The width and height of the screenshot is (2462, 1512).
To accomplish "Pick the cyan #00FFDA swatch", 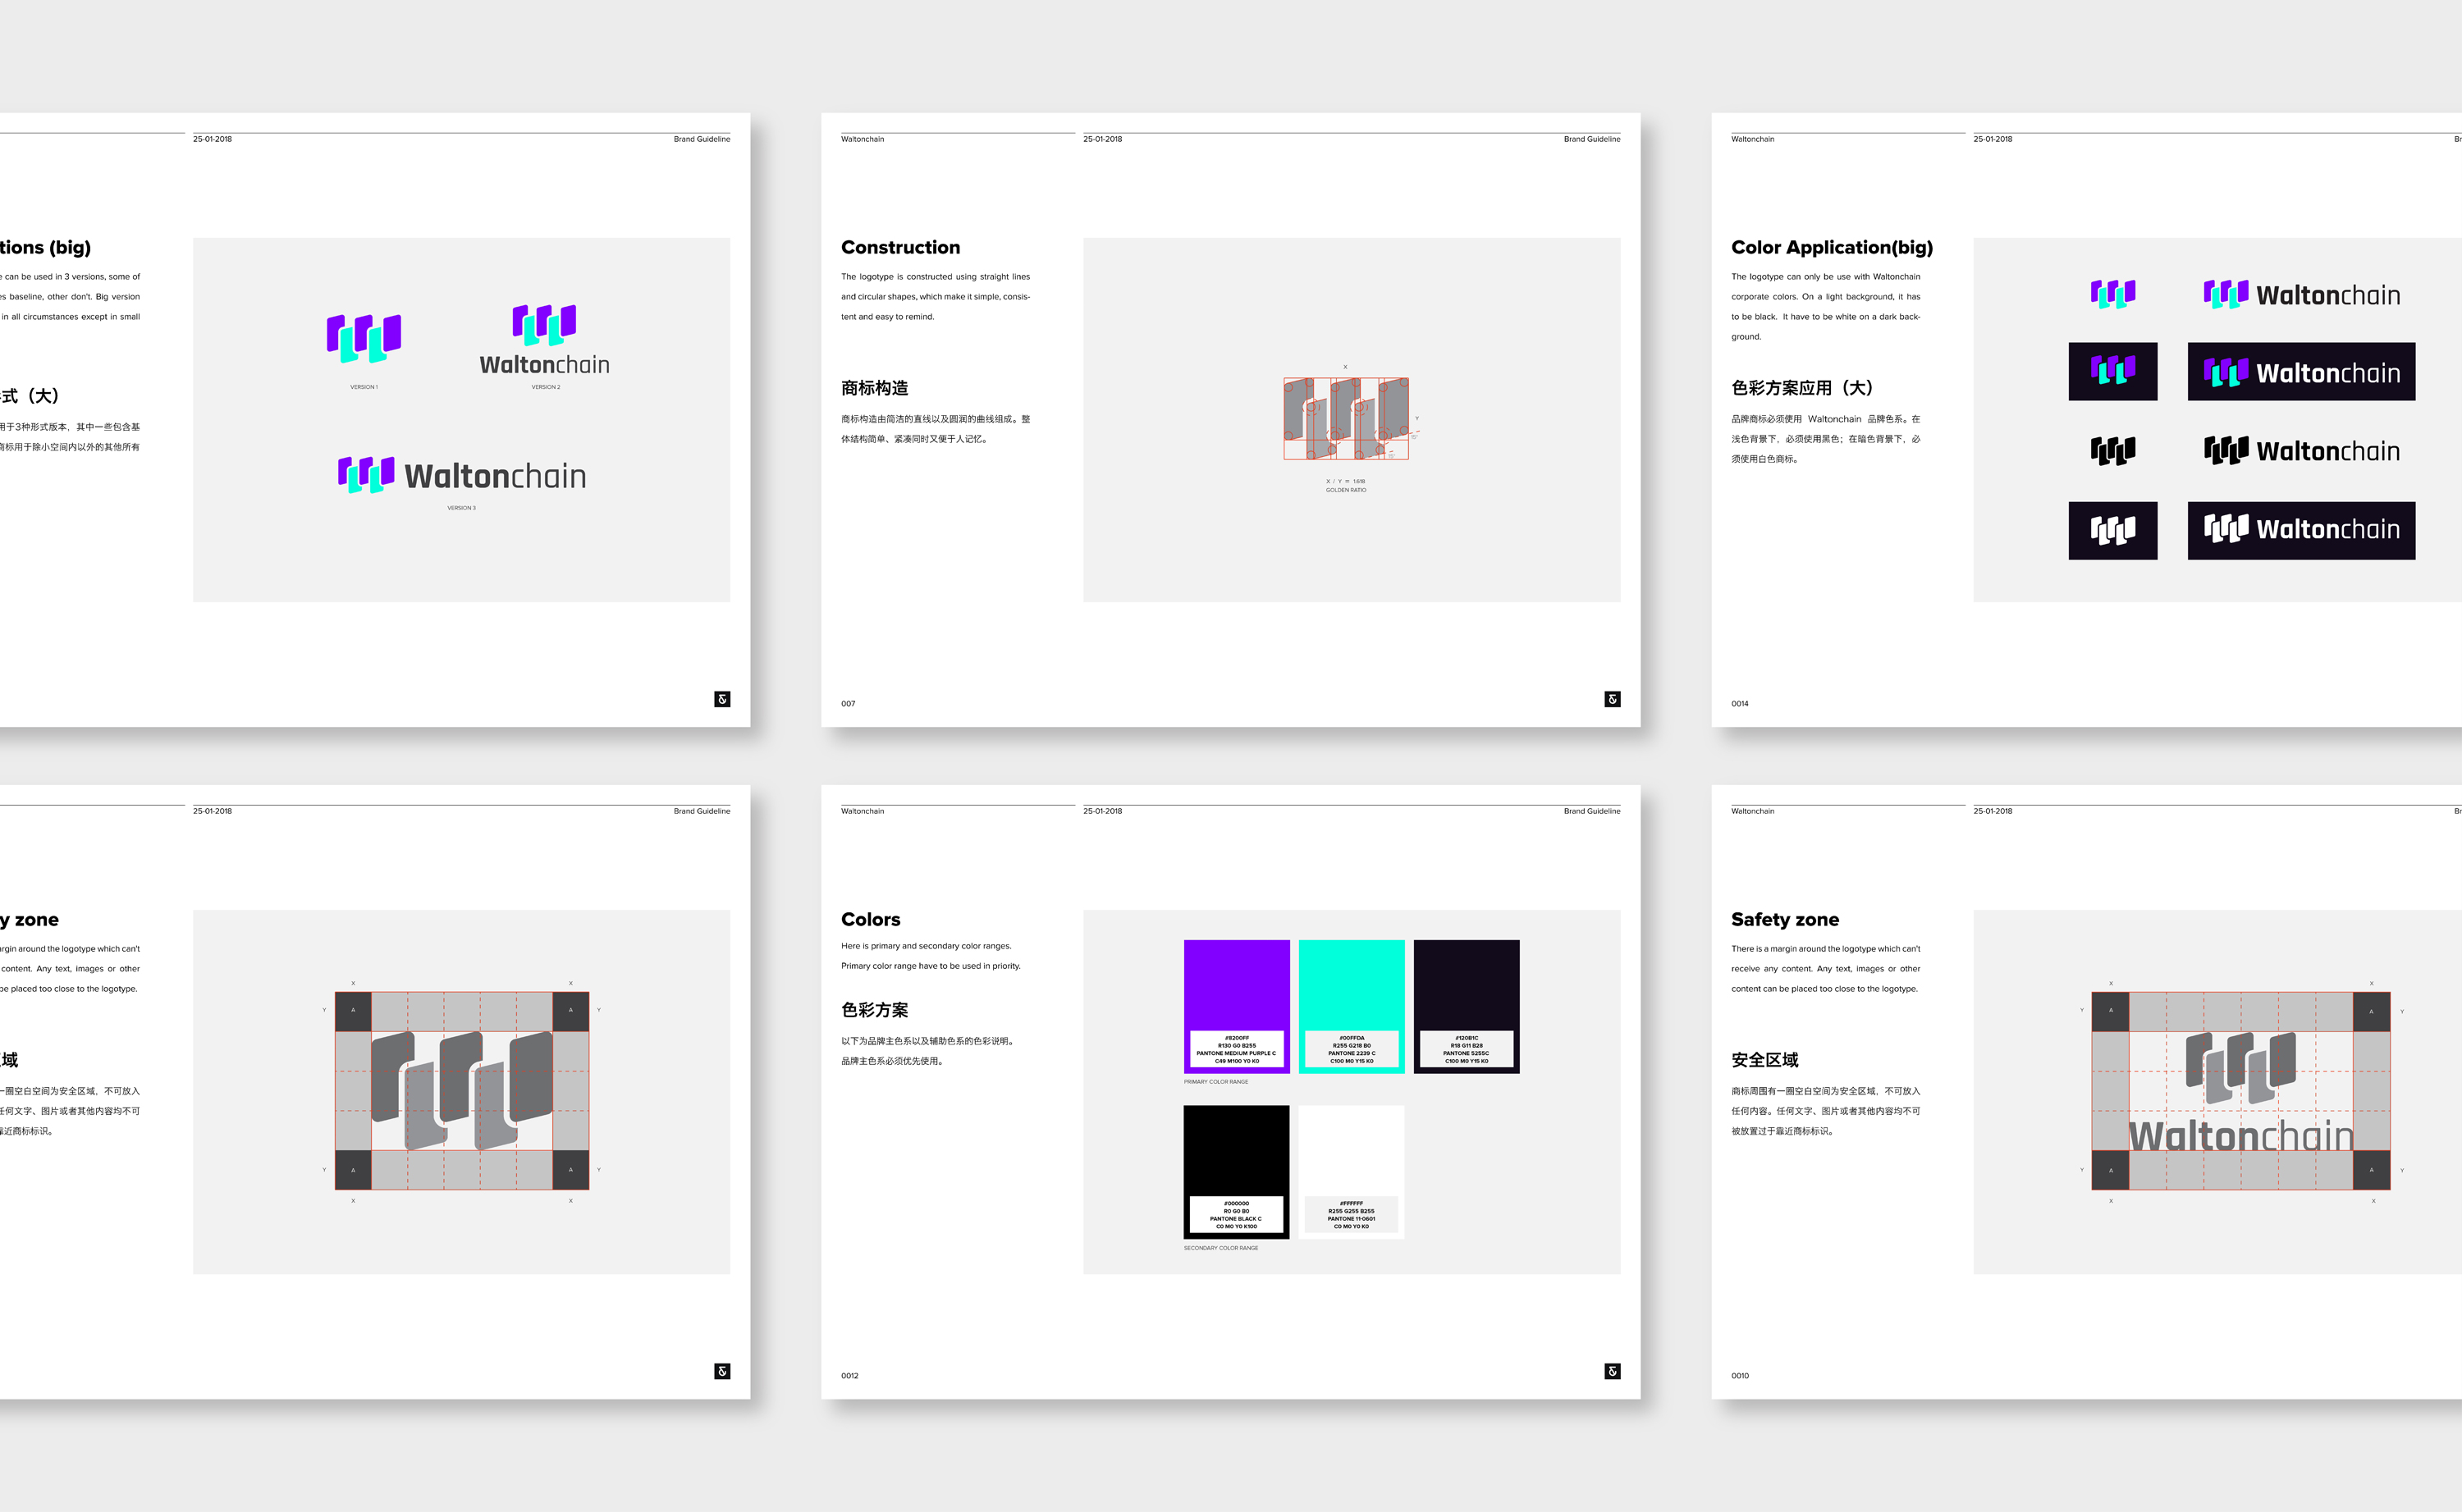I will [x=1352, y=1006].
